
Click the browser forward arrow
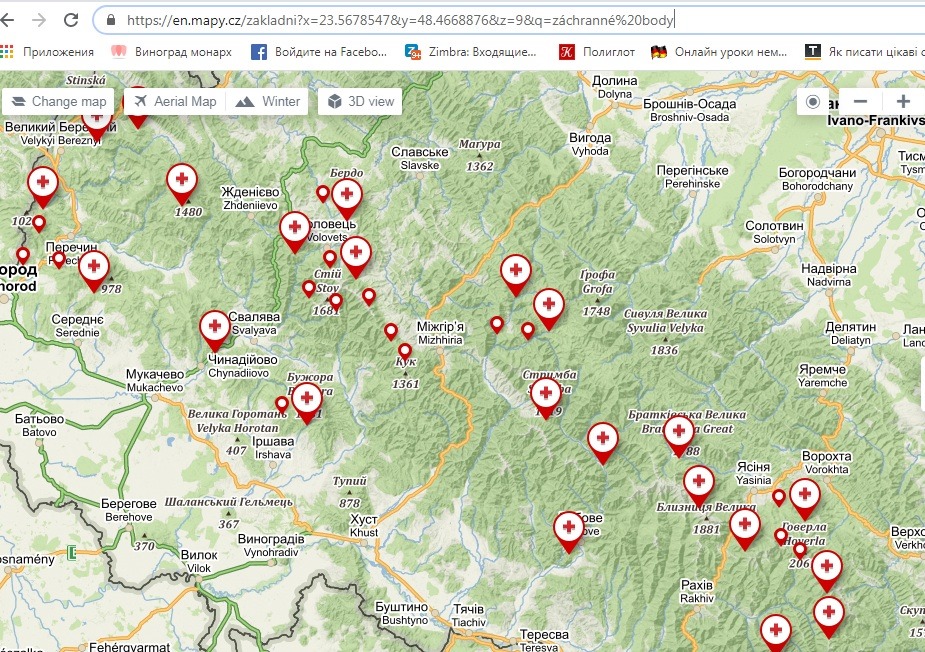[x=39, y=20]
